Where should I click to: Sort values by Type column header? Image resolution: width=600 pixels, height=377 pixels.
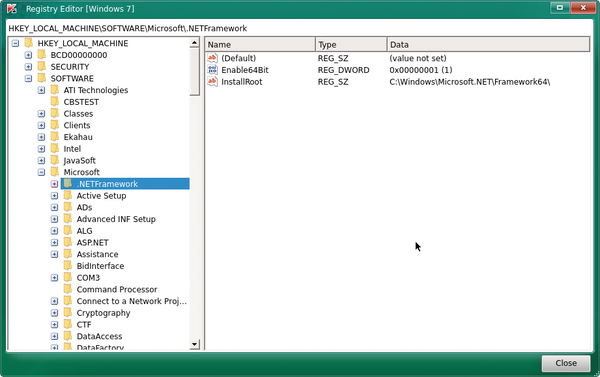coord(351,44)
